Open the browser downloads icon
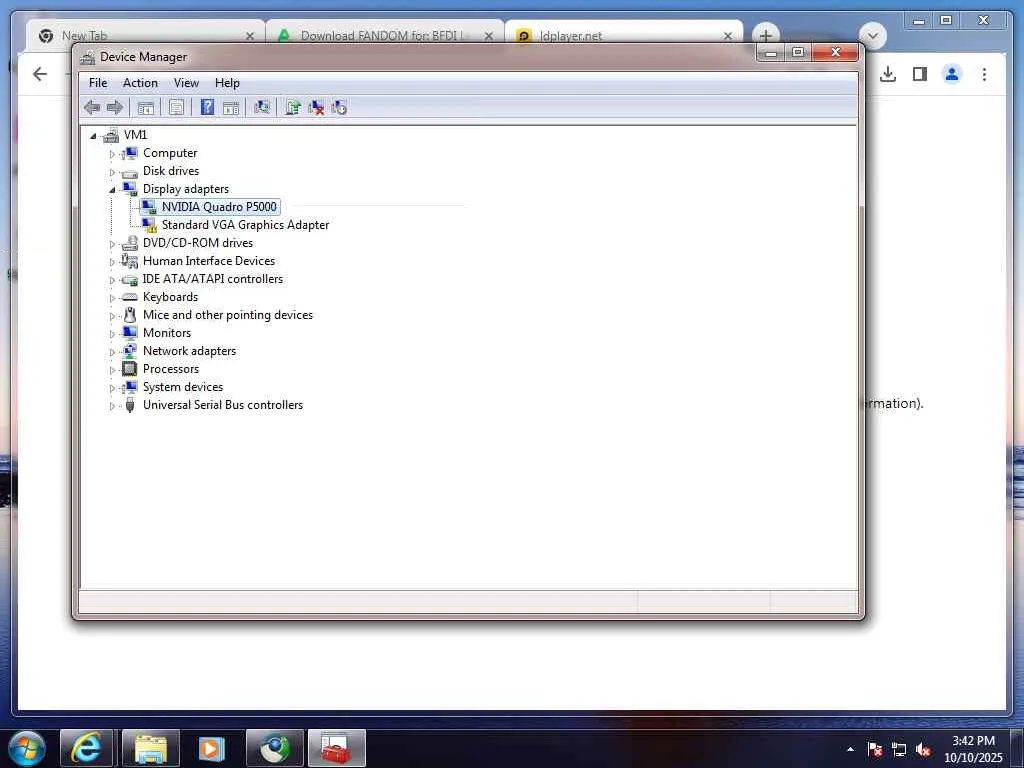 (888, 74)
